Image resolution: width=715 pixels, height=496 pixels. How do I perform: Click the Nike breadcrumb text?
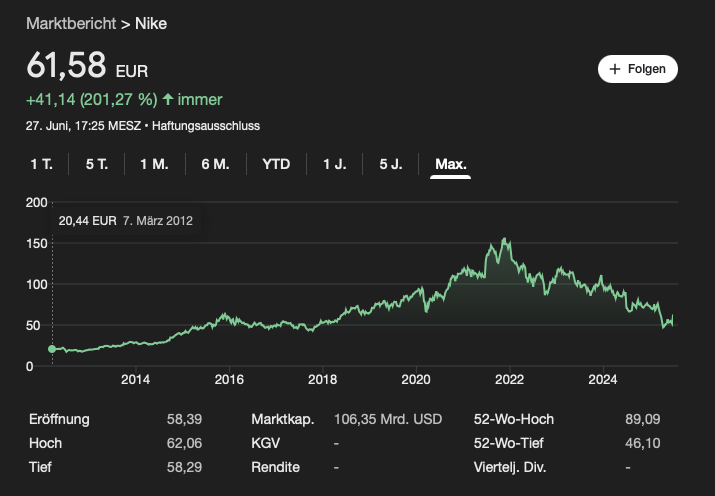151,23
